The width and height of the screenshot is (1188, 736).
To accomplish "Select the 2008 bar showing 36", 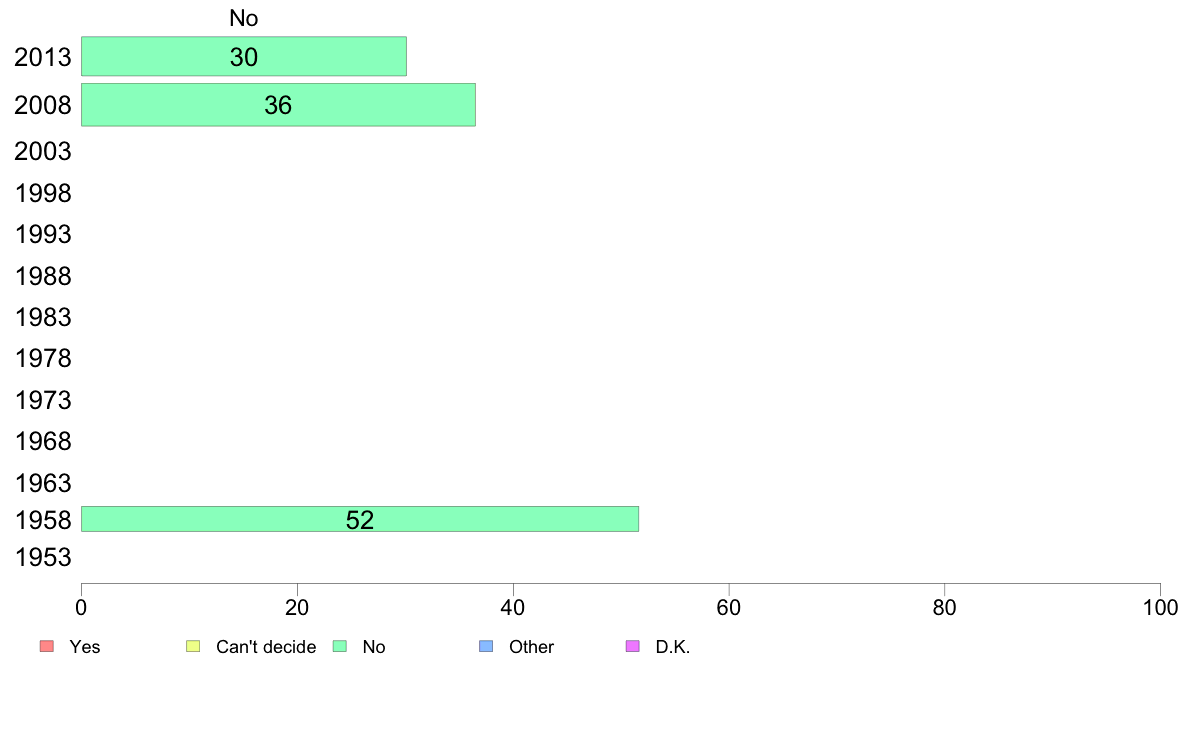I will coord(278,105).
